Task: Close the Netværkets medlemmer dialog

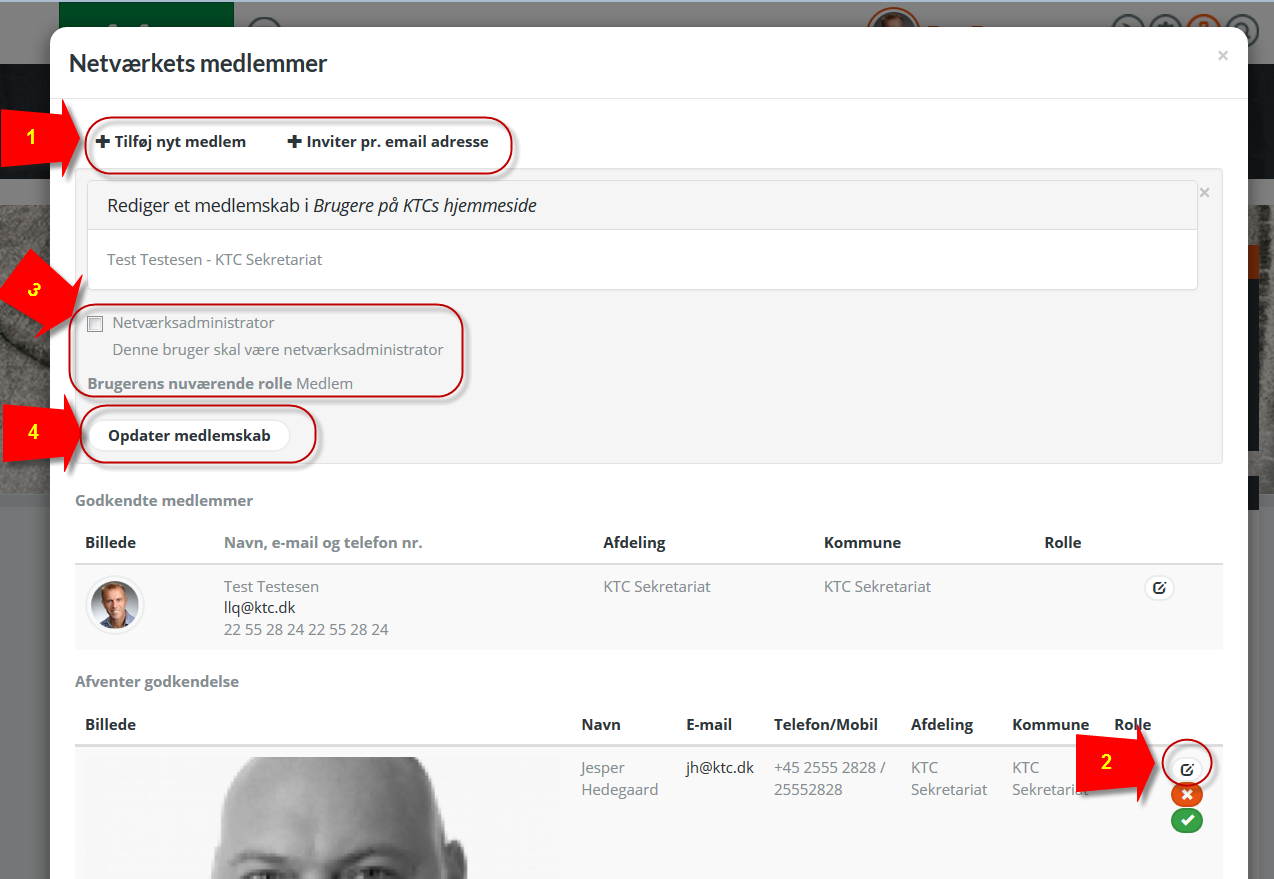Action: tap(1222, 56)
